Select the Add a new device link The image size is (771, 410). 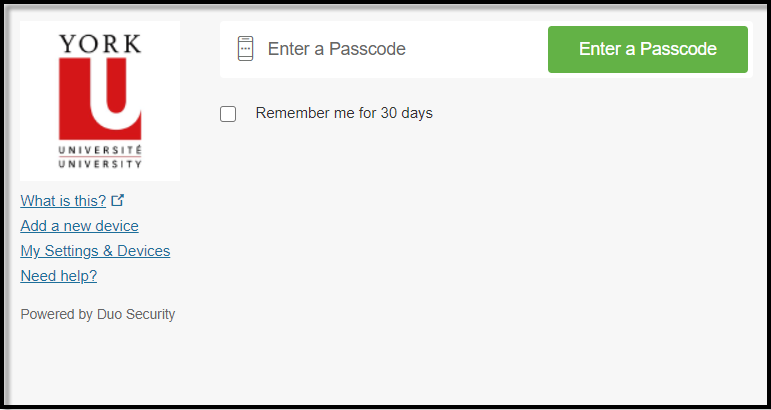pos(79,226)
